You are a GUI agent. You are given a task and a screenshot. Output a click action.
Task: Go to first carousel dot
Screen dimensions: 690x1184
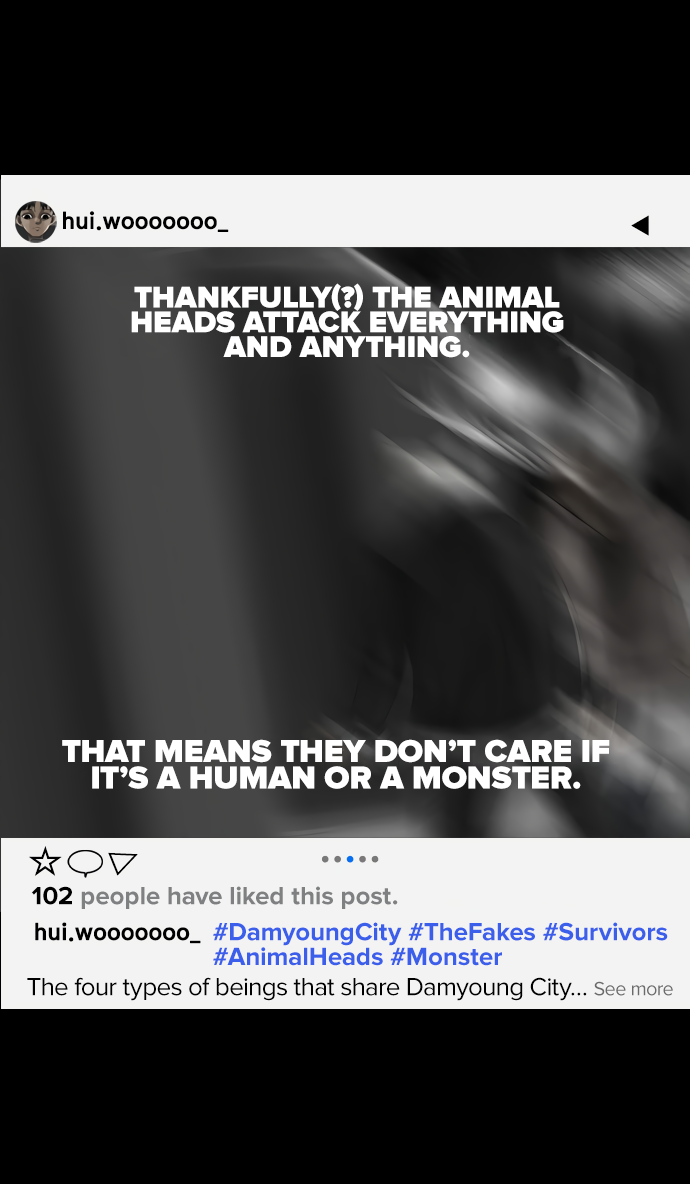[x=325, y=859]
